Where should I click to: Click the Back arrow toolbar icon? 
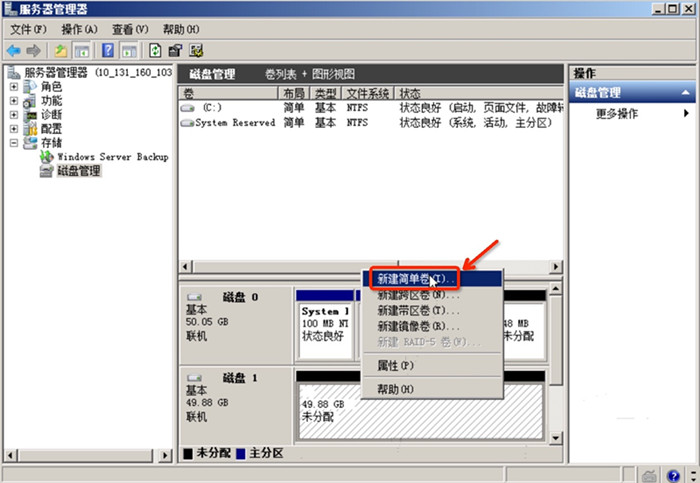point(14,51)
